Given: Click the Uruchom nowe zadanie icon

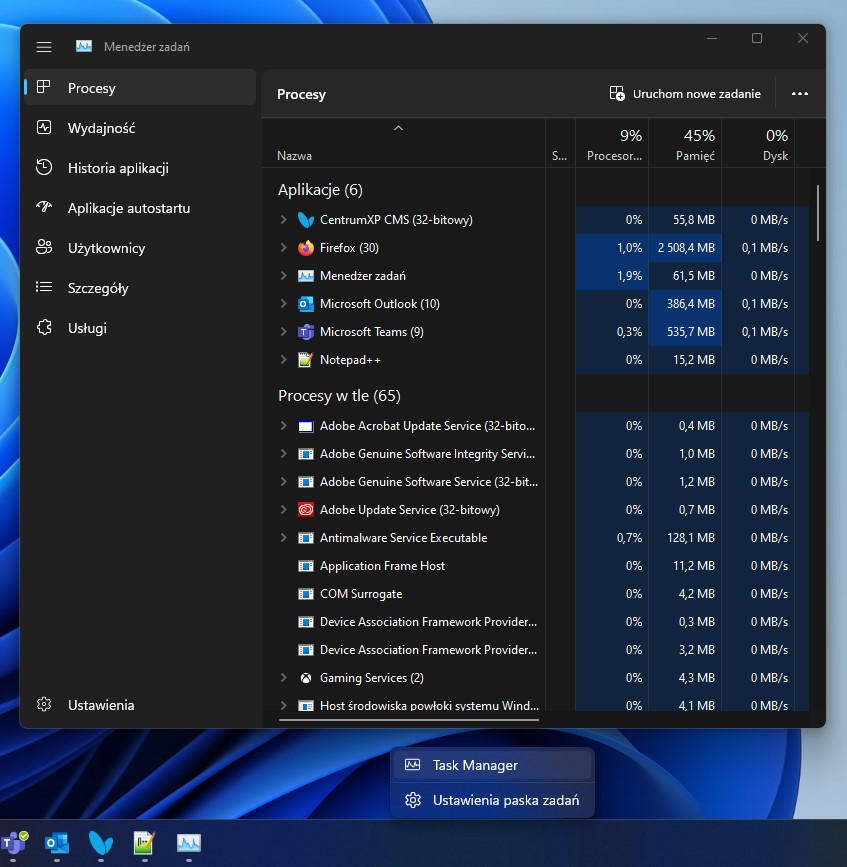Looking at the screenshot, I should click(x=617, y=93).
